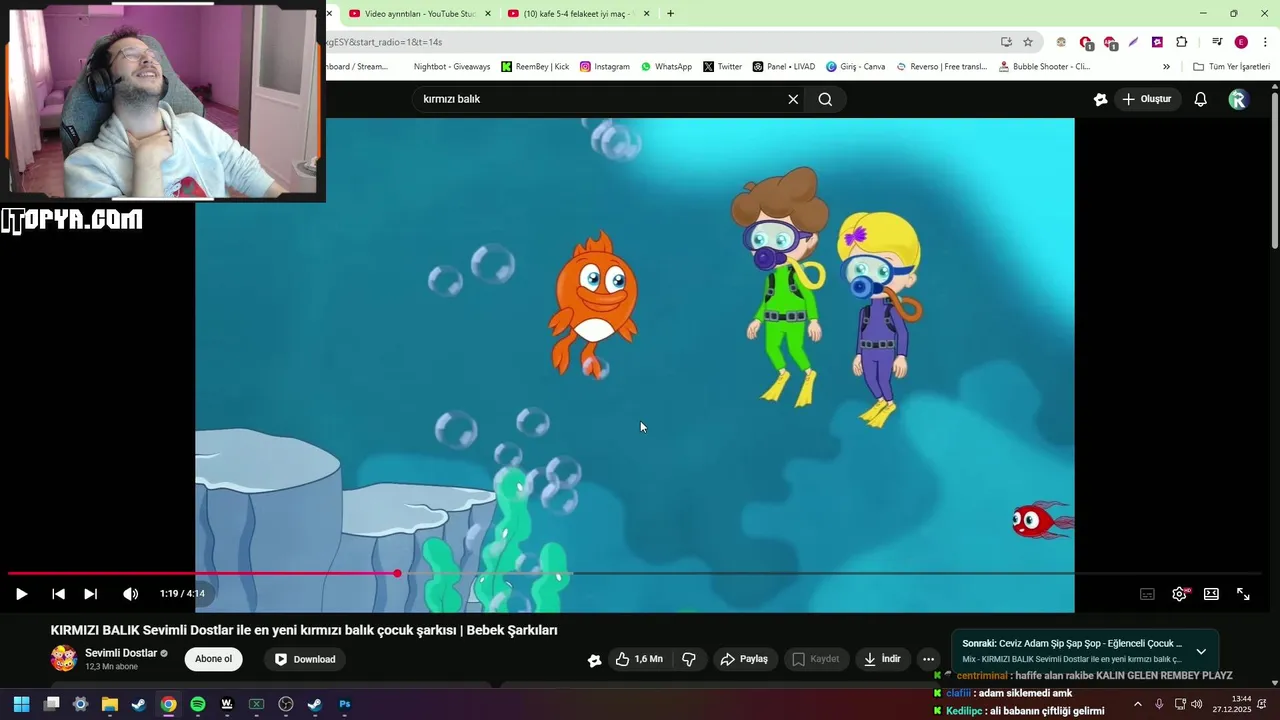Image resolution: width=1280 pixels, height=720 pixels.
Task: Save the video with Kaydet
Action: coord(816,659)
